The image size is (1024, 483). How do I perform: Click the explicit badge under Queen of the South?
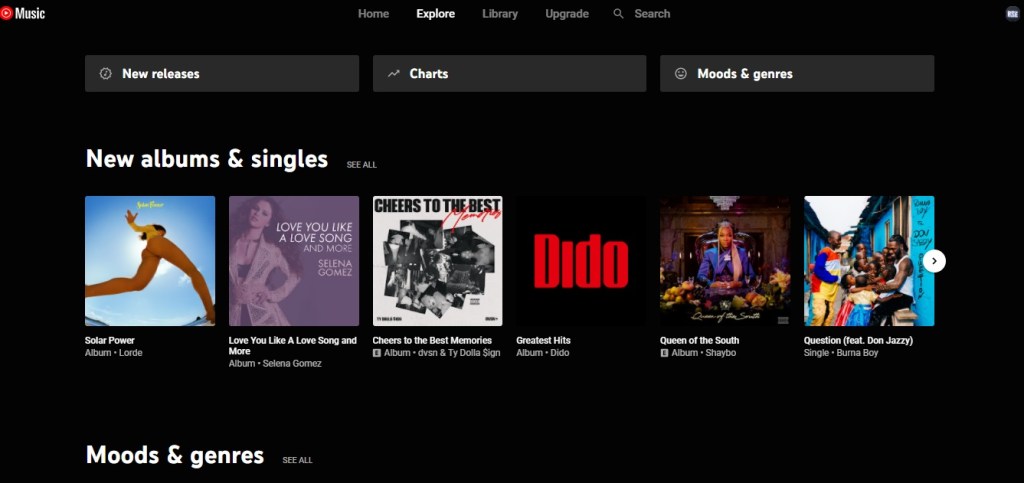click(664, 353)
